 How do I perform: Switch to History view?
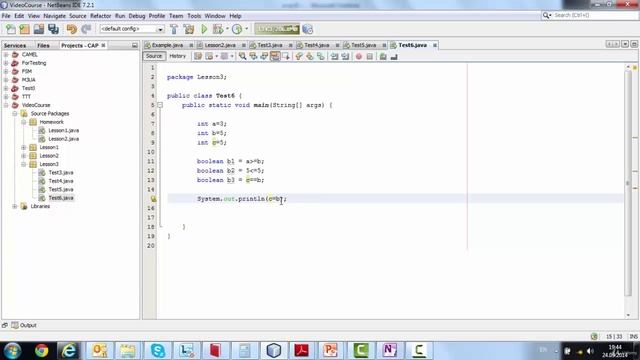coord(177,56)
